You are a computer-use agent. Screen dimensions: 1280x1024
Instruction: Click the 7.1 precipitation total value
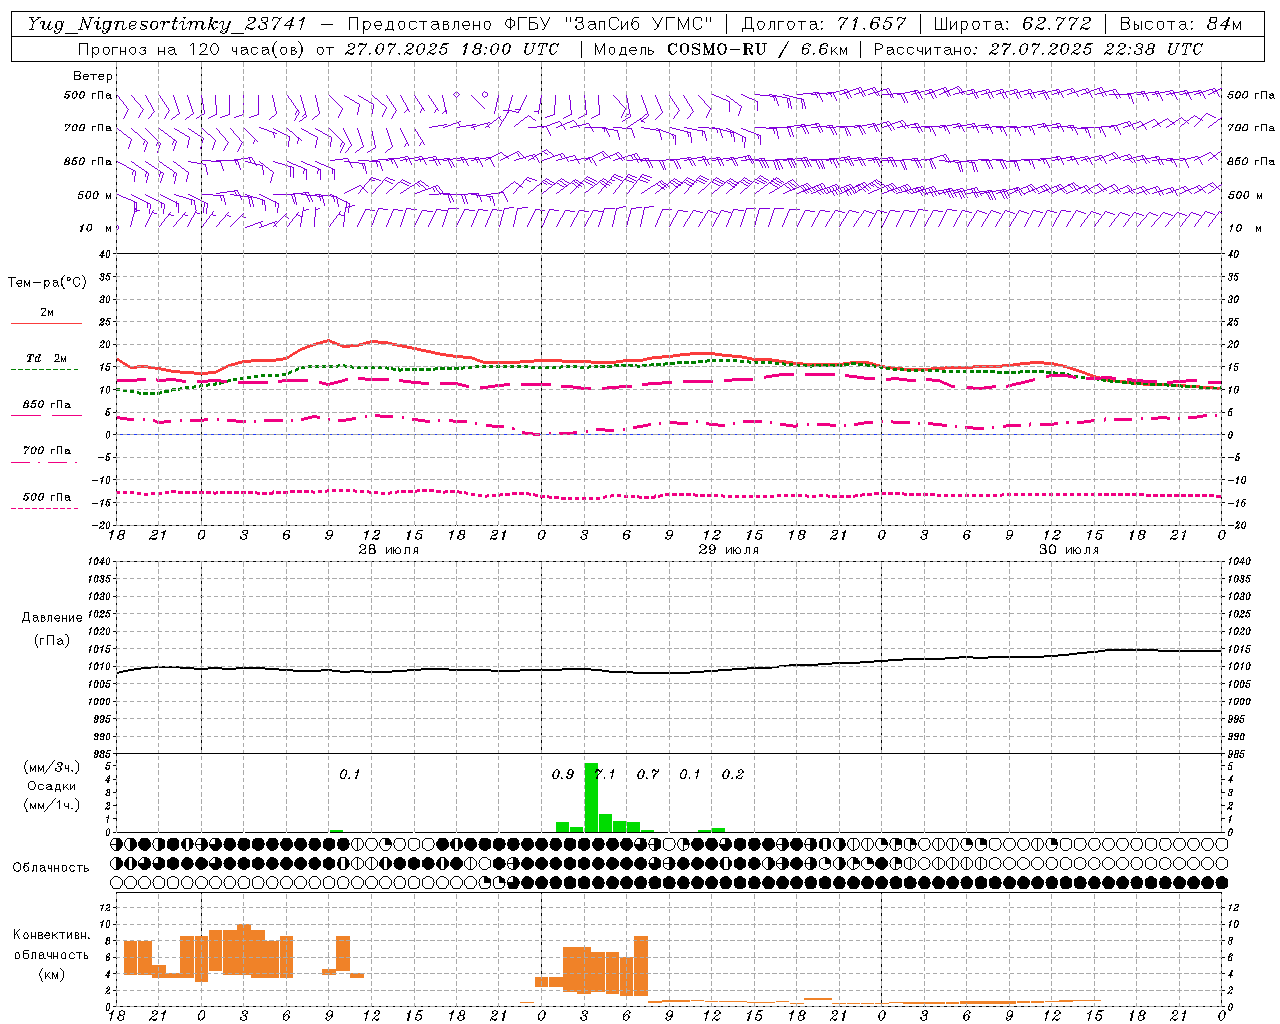pyautogui.click(x=606, y=774)
